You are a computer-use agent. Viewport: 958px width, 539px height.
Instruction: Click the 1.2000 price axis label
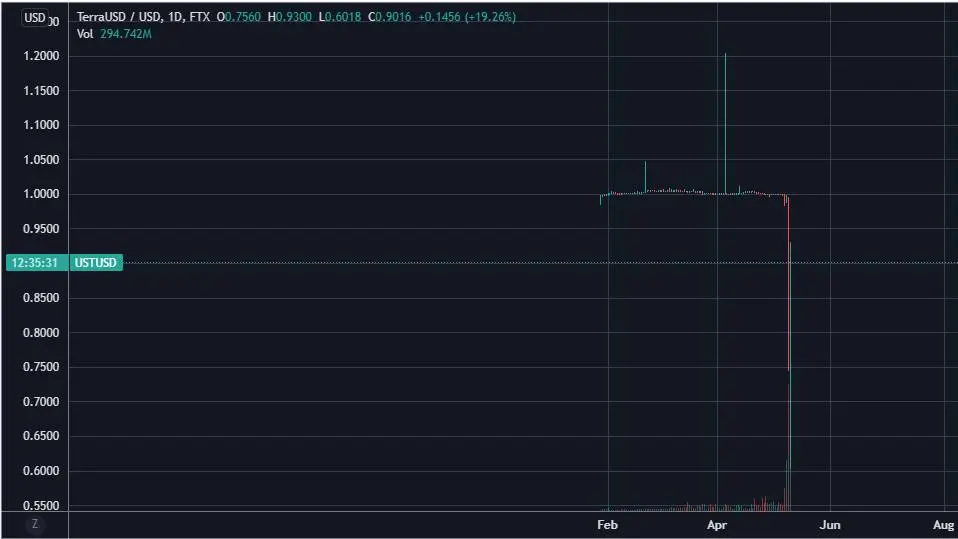(x=42, y=56)
